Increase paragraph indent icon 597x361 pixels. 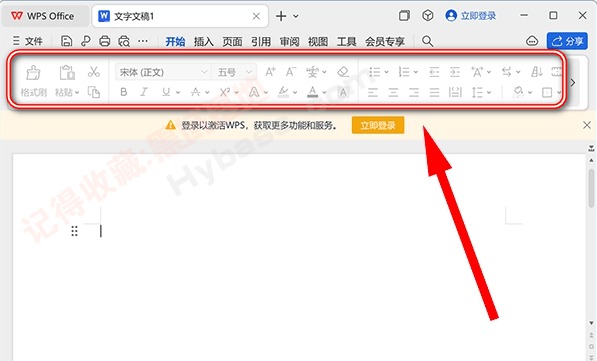[x=455, y=72]
